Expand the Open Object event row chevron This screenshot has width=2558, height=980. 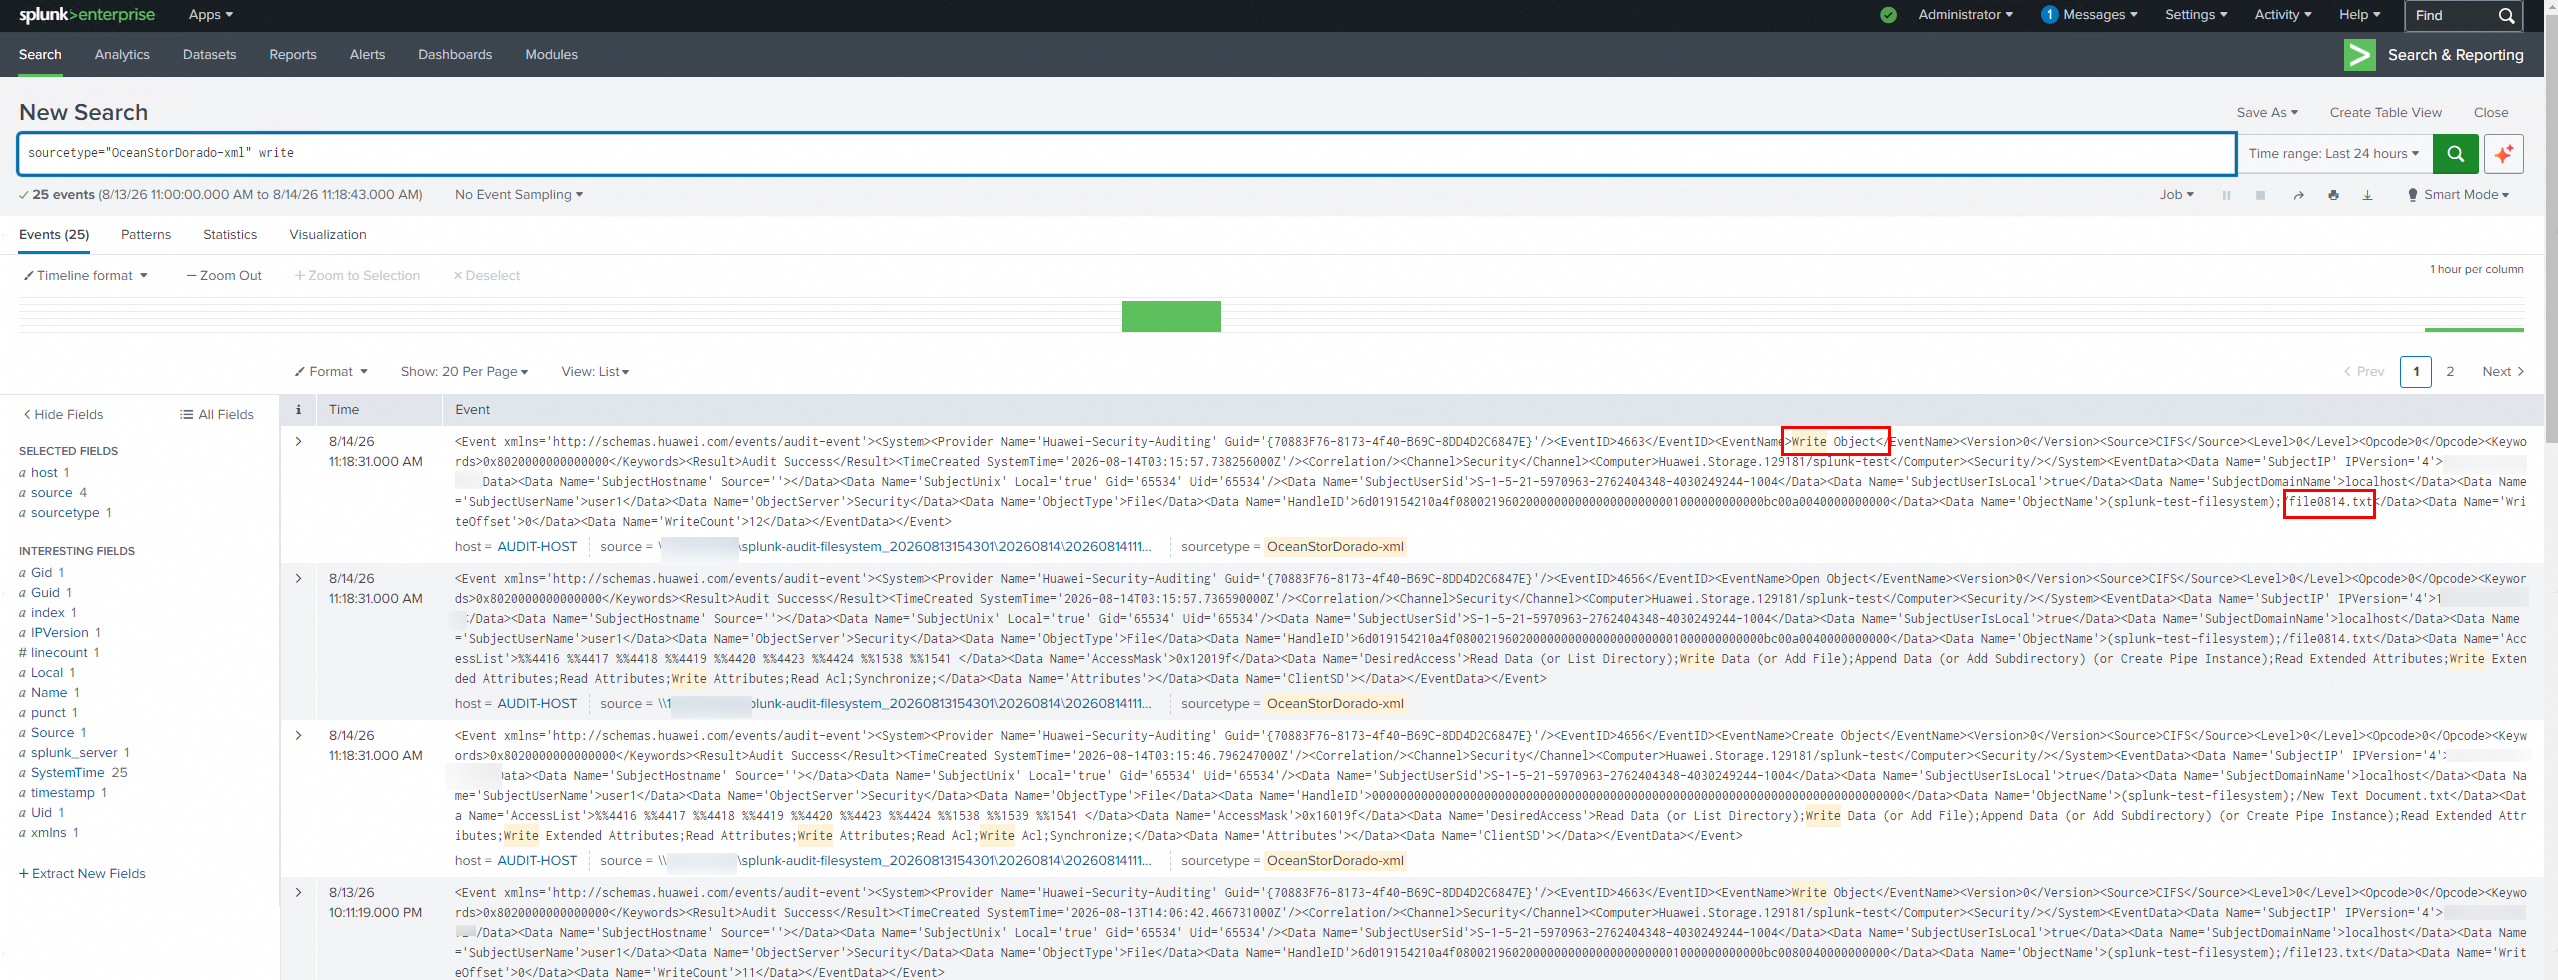pyautogui.click(x=298, y=578)
